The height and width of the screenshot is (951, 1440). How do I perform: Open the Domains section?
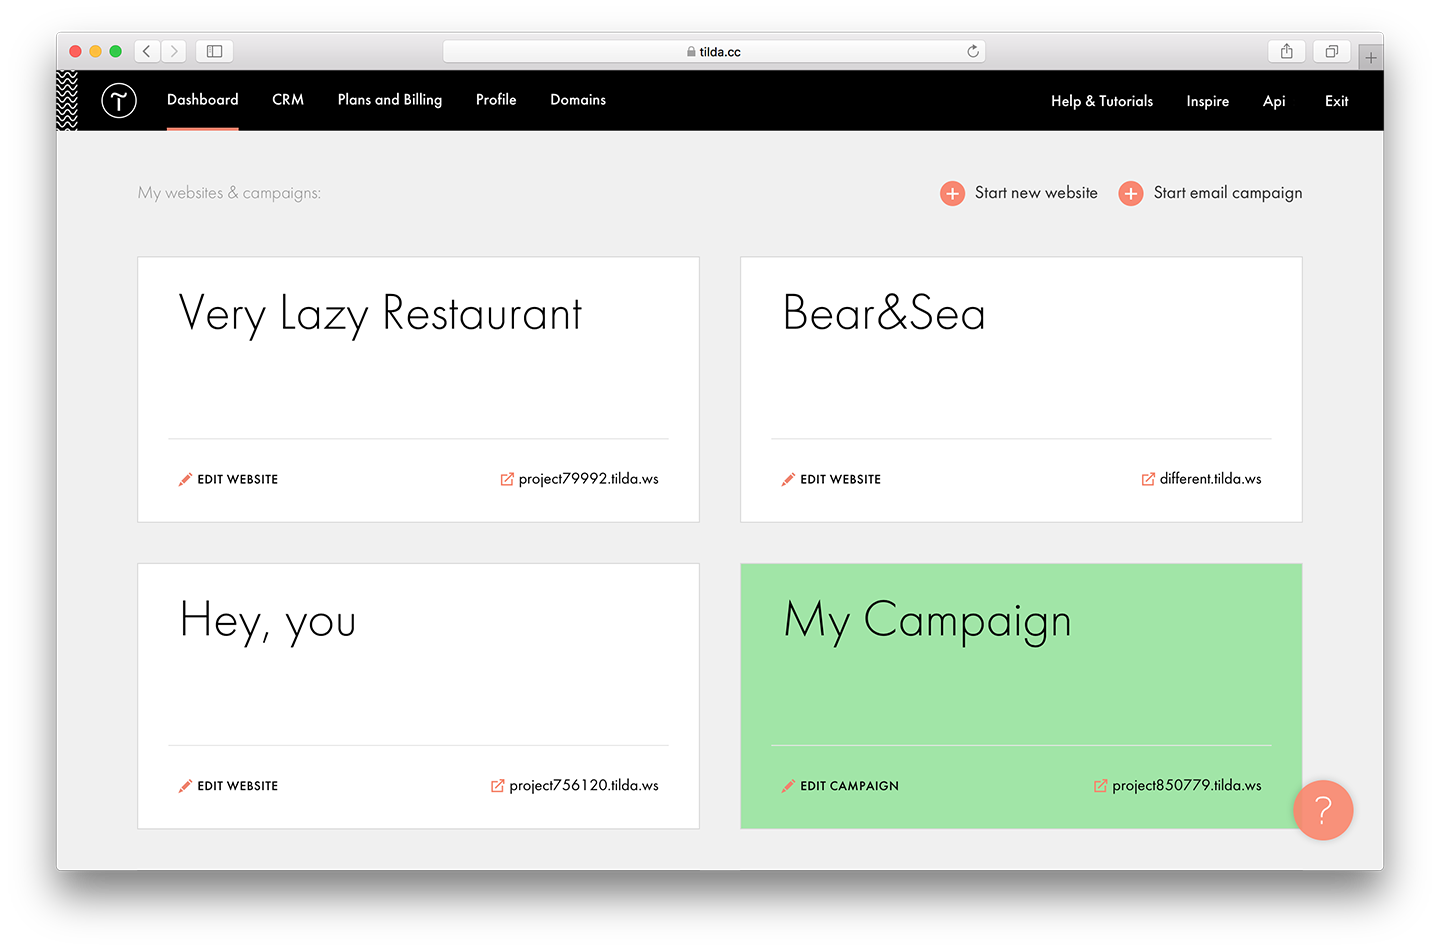tap(578, 100)
